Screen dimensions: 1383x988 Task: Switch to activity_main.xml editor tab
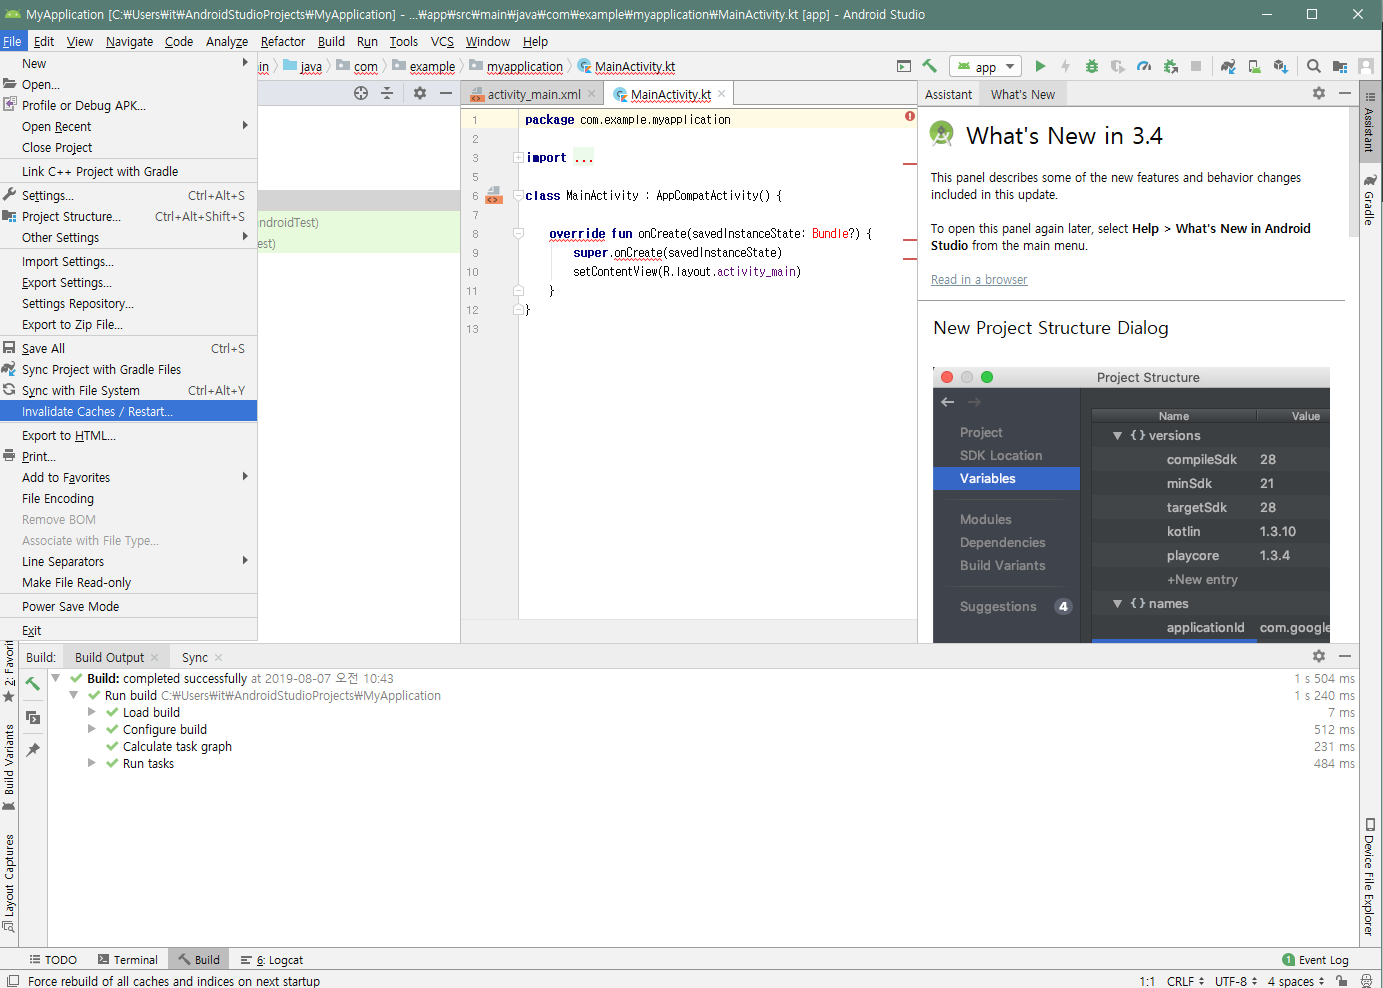[533, 94]
